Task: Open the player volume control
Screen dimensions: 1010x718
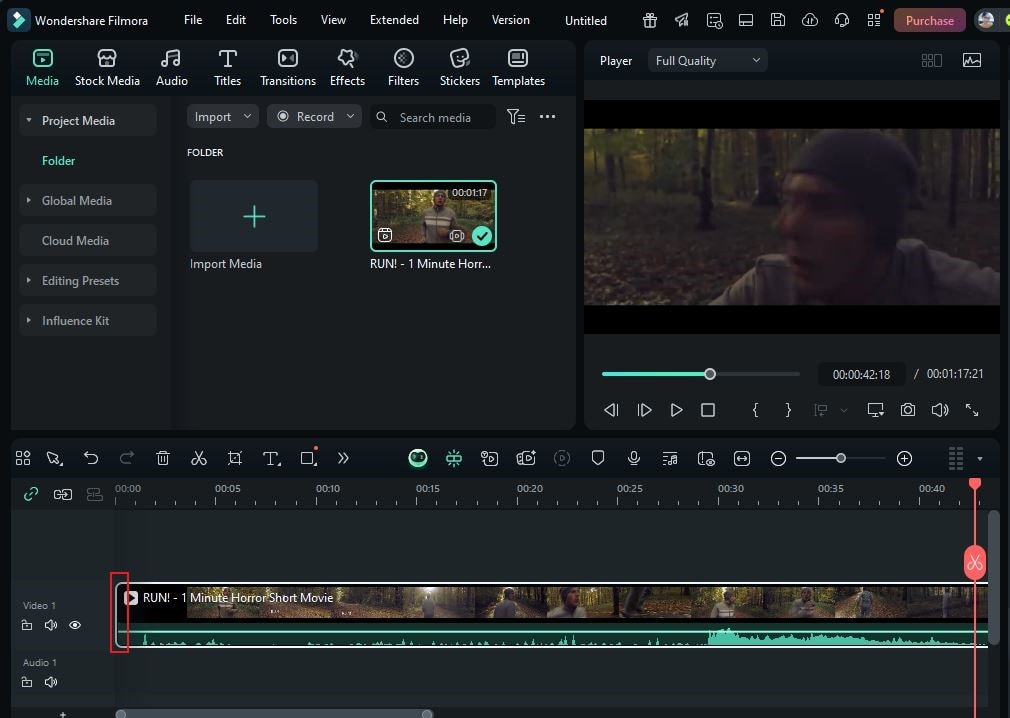Action: coord(940,410)
